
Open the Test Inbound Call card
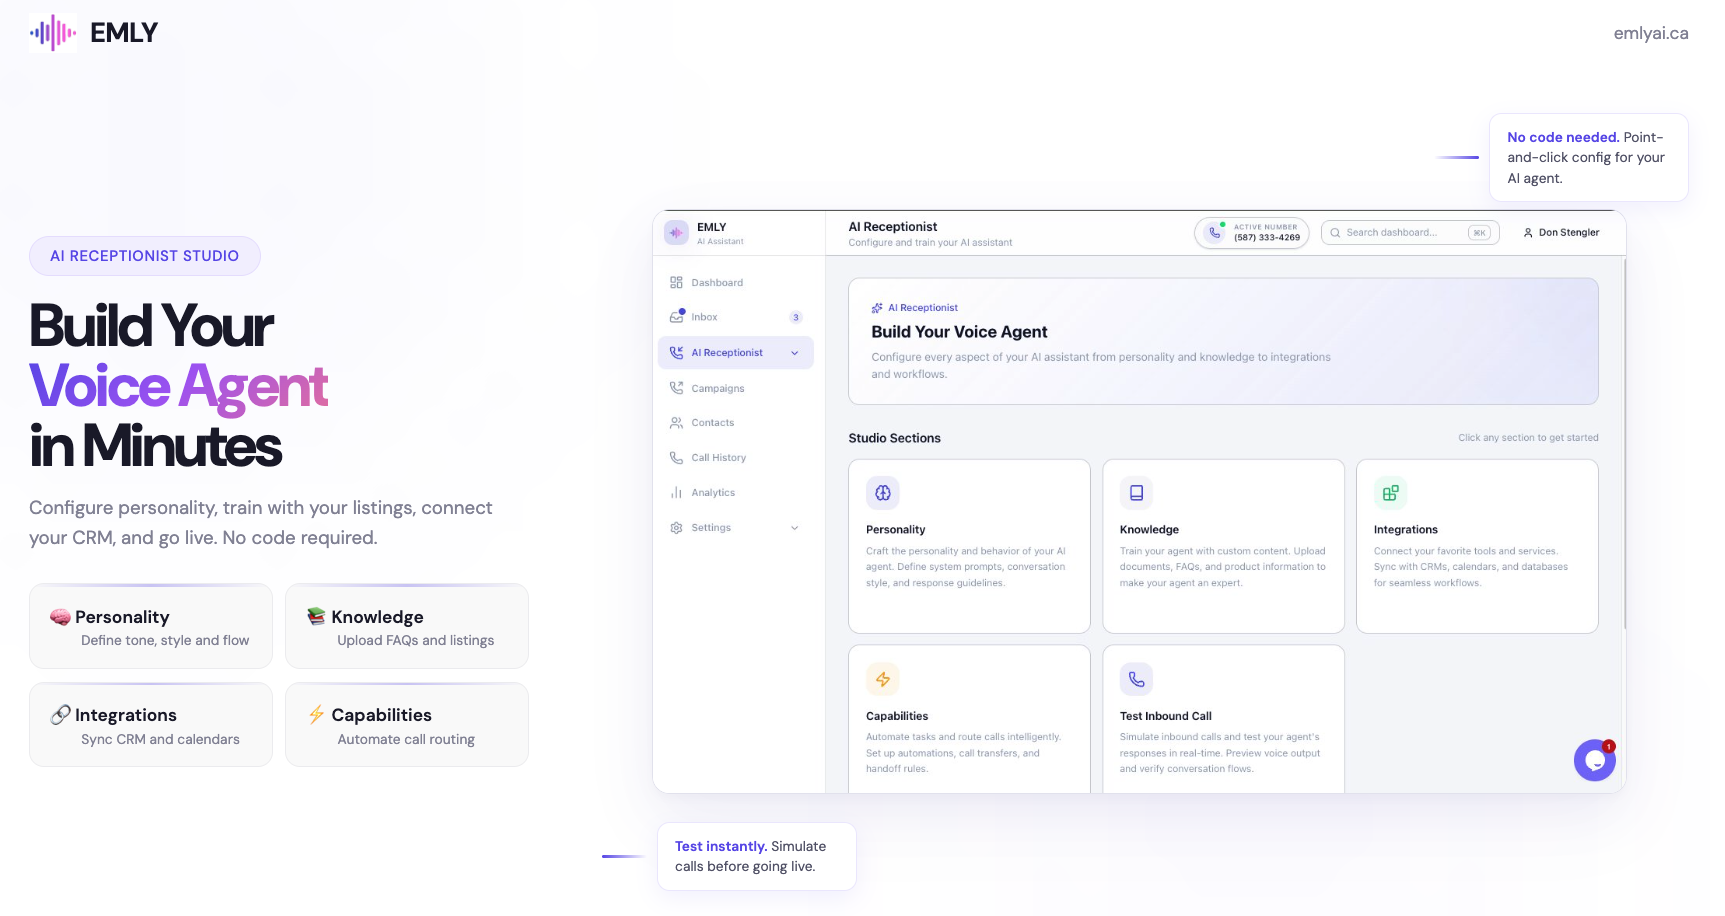click(1223, 719)
